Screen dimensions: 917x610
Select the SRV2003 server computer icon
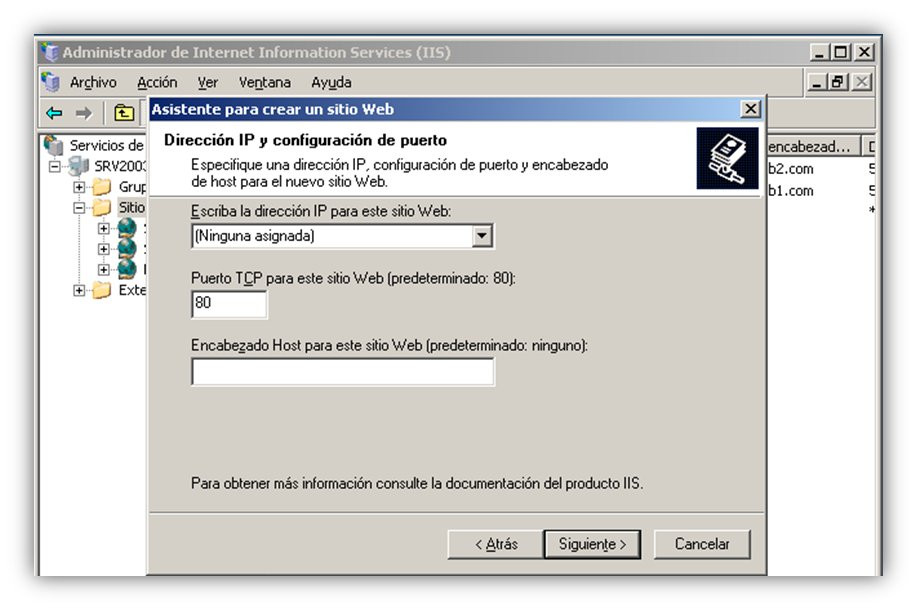[78, 166]
